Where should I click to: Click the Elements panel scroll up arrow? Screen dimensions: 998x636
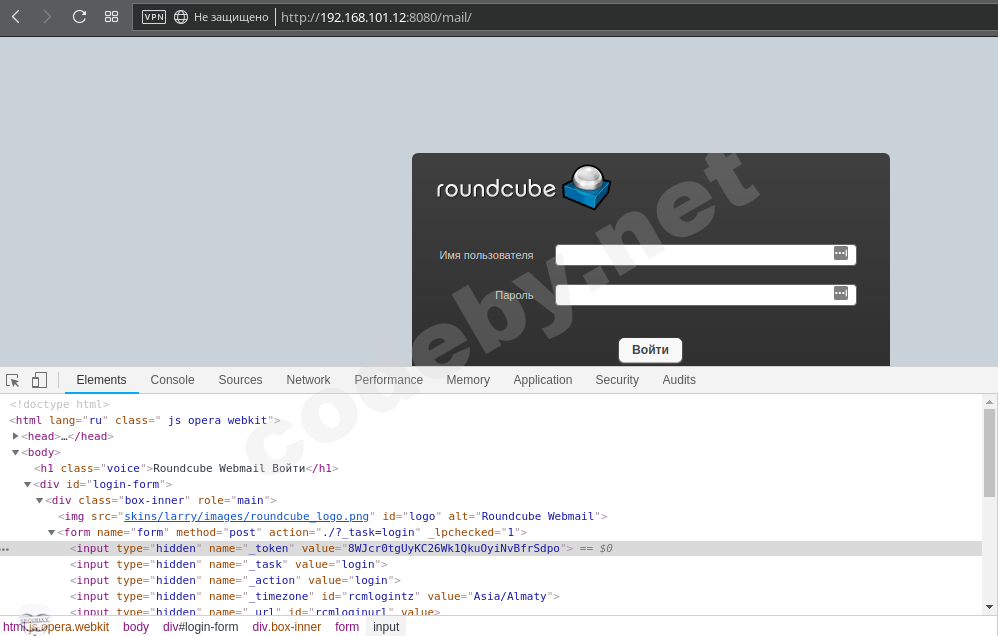989,402
